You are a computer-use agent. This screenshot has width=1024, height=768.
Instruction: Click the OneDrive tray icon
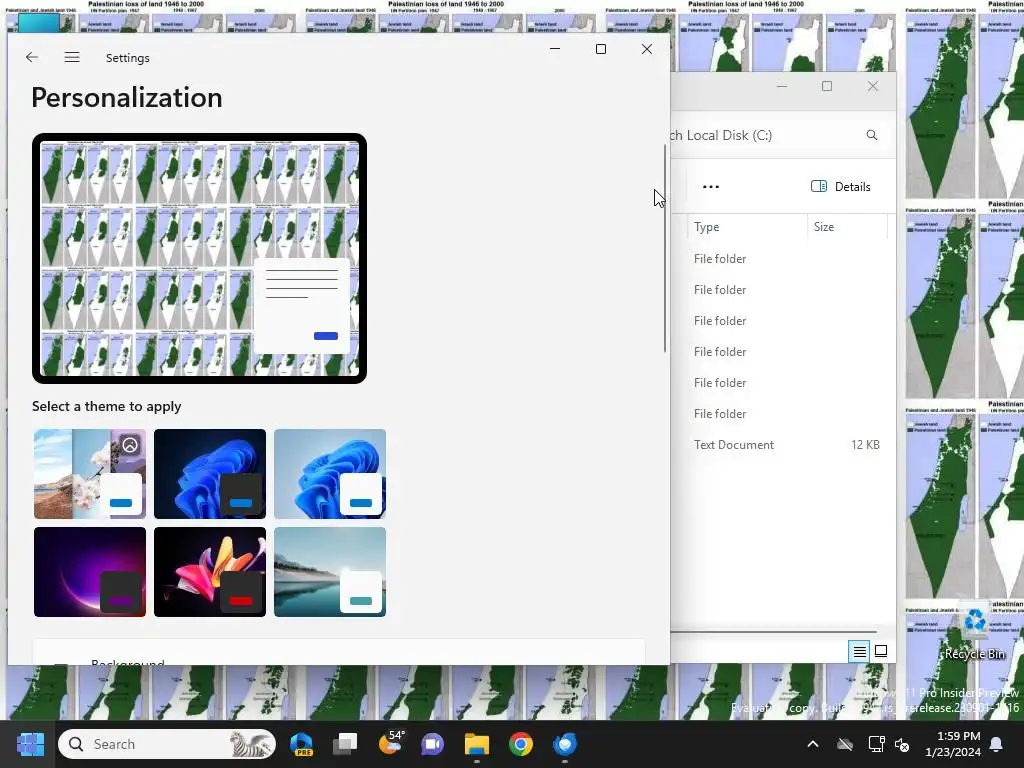[x=845, y=744]
